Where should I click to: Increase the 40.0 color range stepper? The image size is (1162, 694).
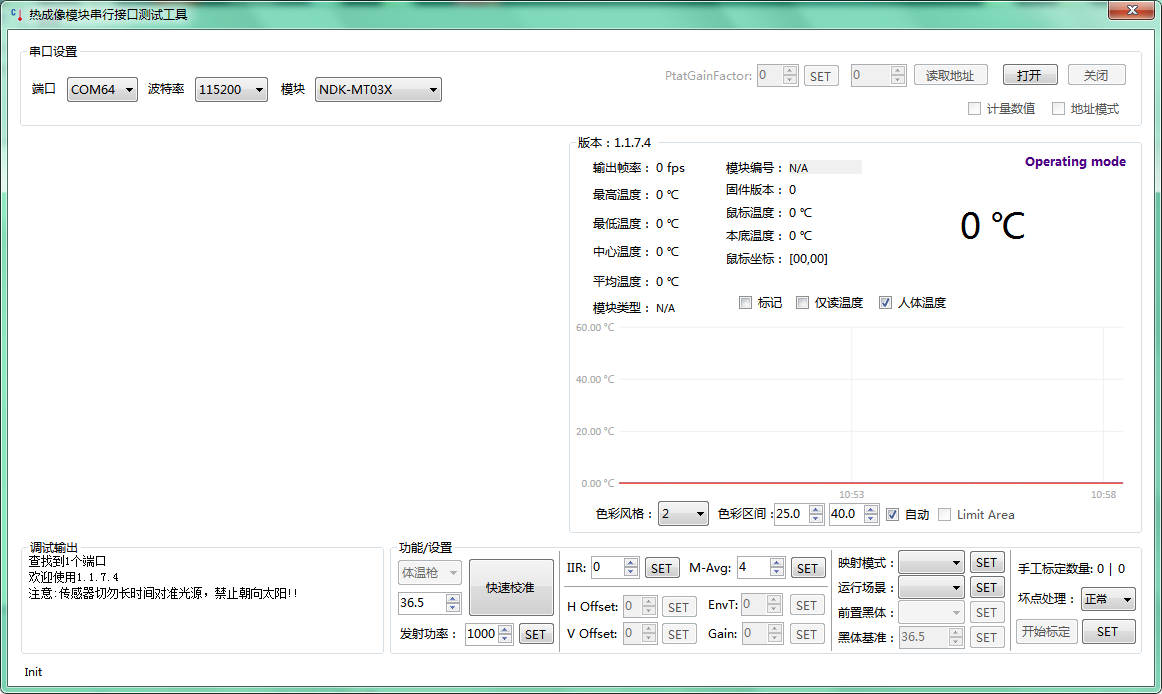(872, 509)
